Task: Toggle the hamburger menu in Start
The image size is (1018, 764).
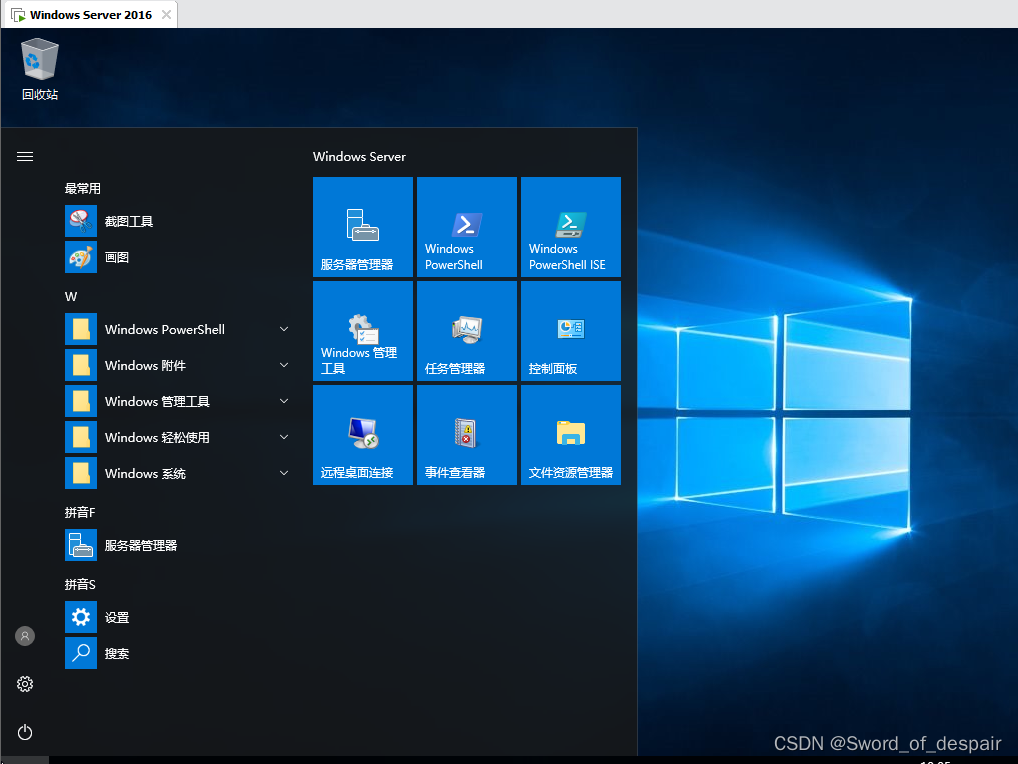Action: click(x=25, y=156)
